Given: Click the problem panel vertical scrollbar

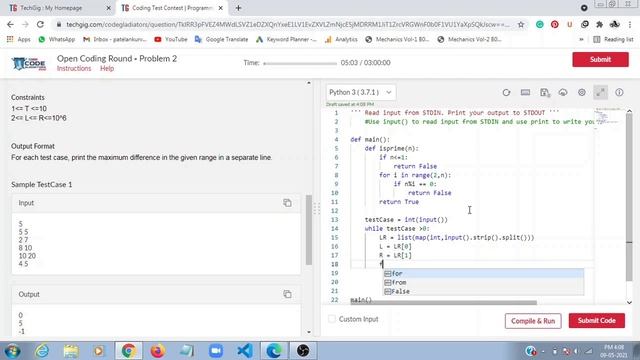Looking at the screenshot, I should coord(309,230).
